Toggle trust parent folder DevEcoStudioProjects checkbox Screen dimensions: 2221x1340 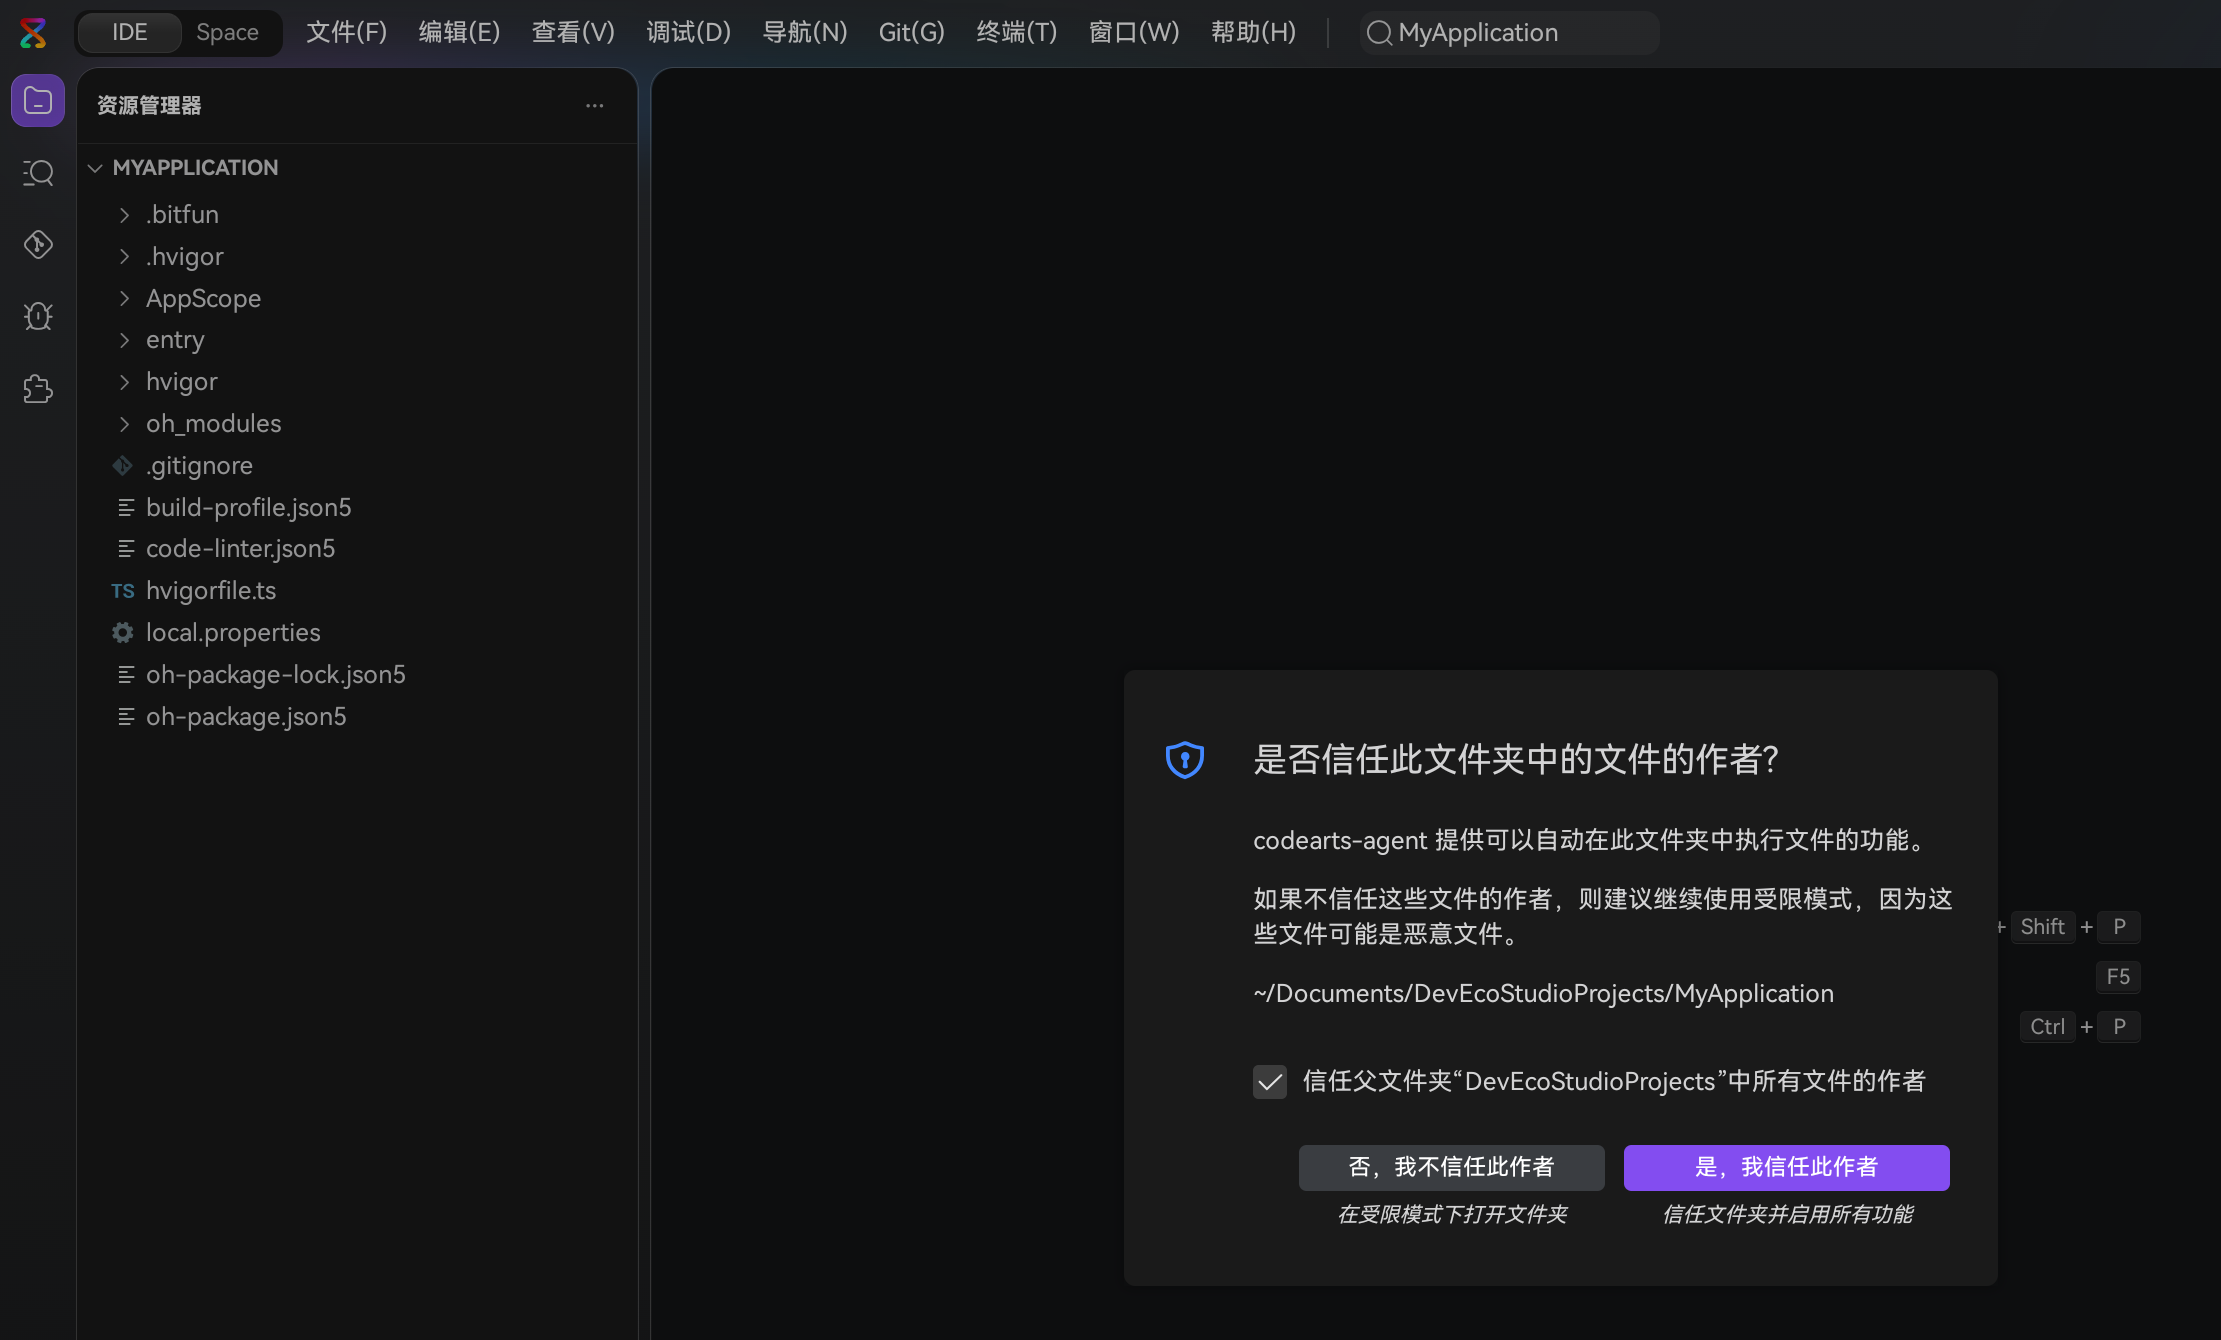[1270, 1081]
